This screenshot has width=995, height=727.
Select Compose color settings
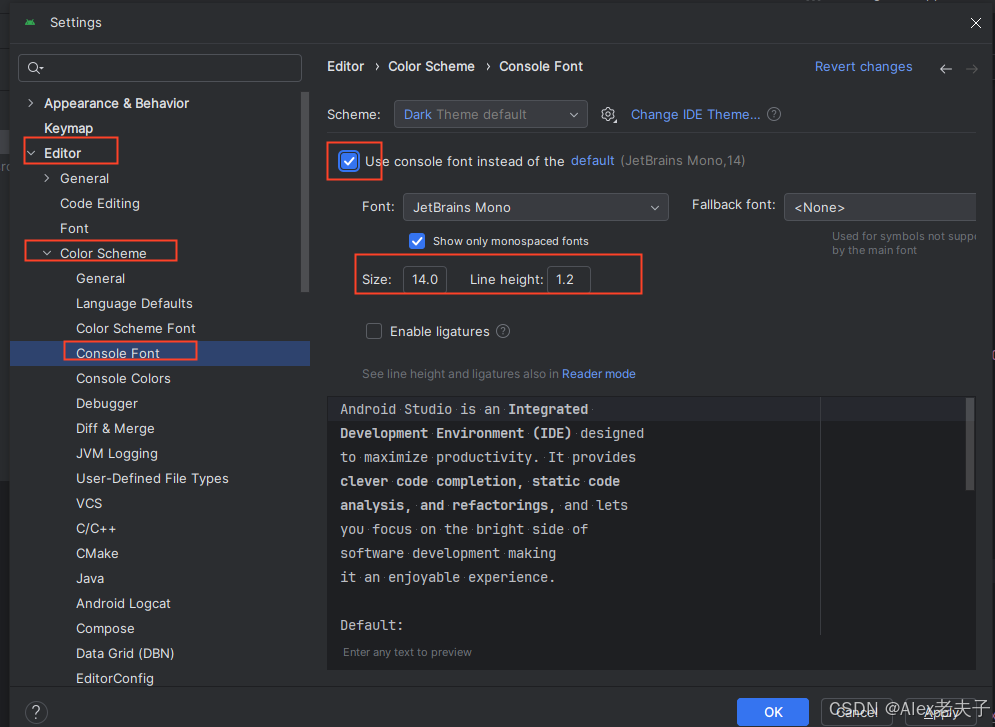pos(105,629)
